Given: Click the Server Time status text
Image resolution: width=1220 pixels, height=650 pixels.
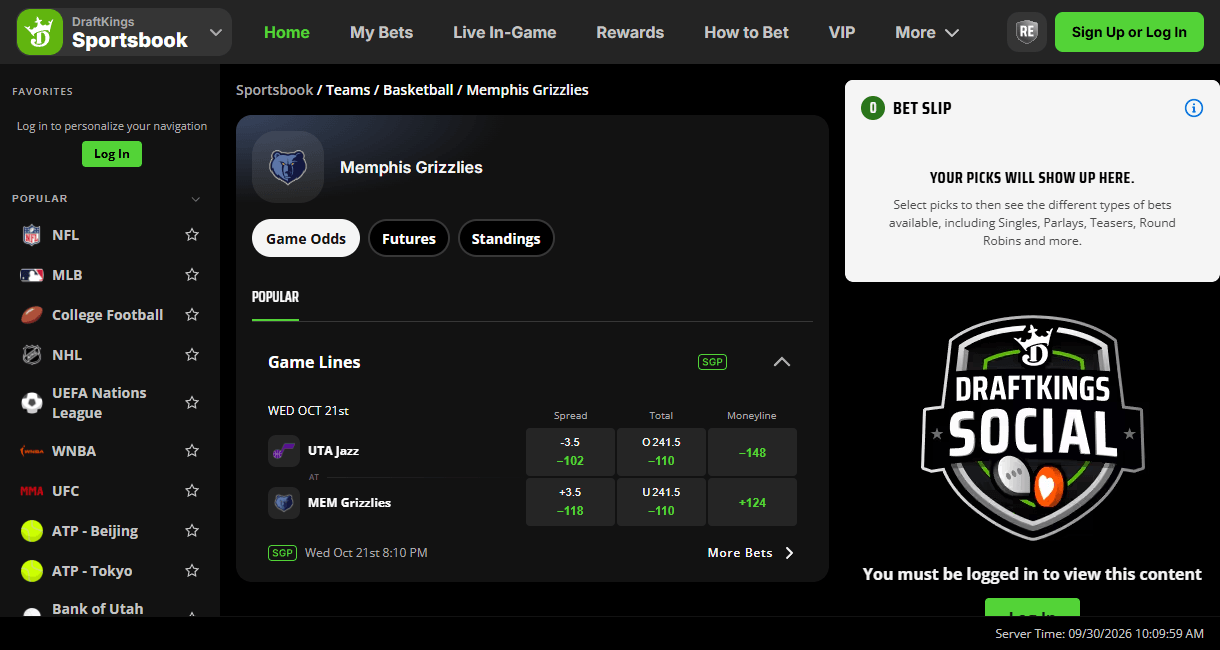Looking at the screenshot, I should pos(1099,634).
